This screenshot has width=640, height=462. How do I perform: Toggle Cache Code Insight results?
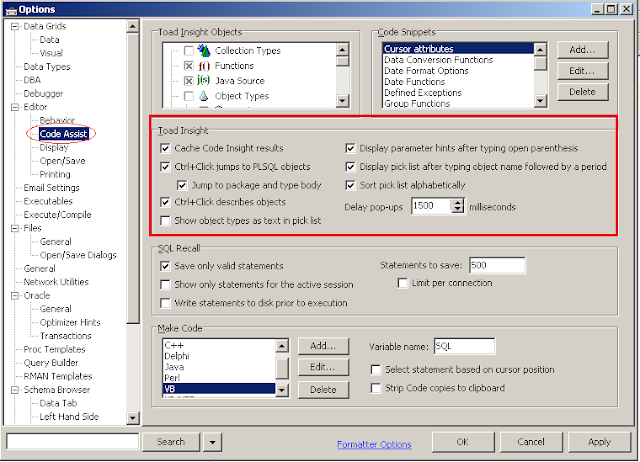(165, 148)
